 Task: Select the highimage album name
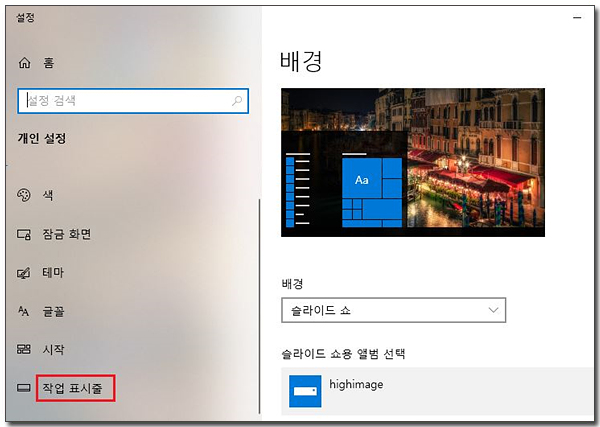[x=356, y=384]
